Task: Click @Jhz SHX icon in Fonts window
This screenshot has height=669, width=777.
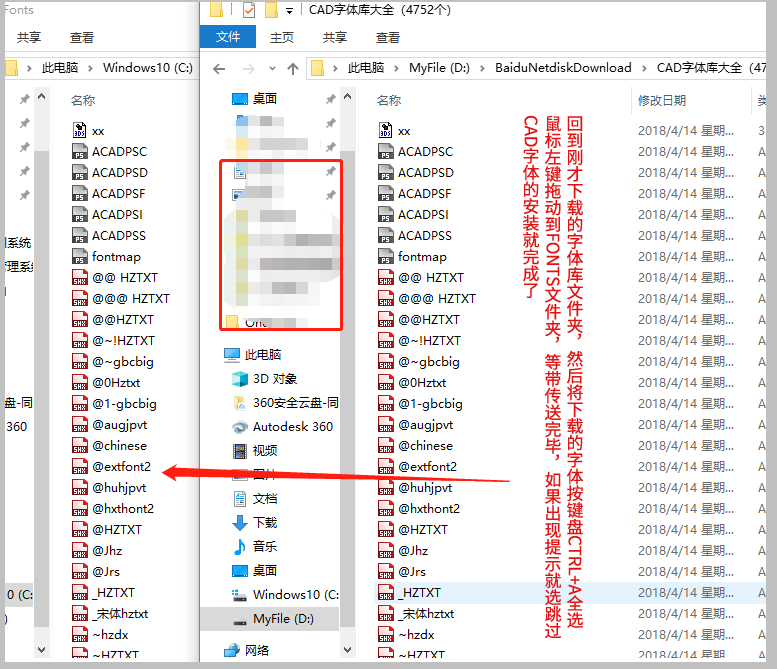Action: [79, 551]
